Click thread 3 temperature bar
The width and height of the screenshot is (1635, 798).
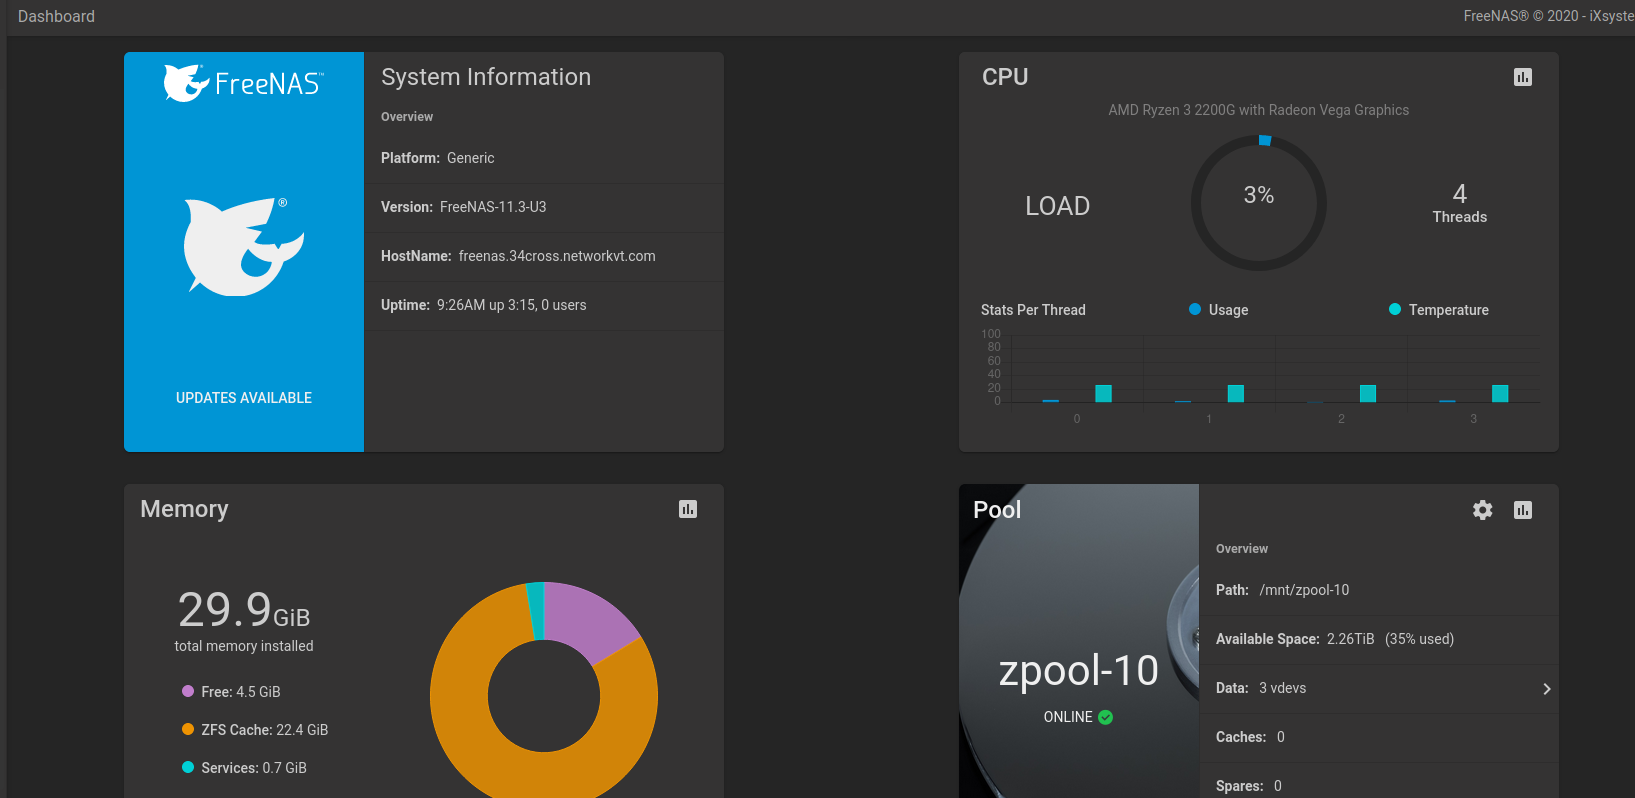[x=1500, y=393]
